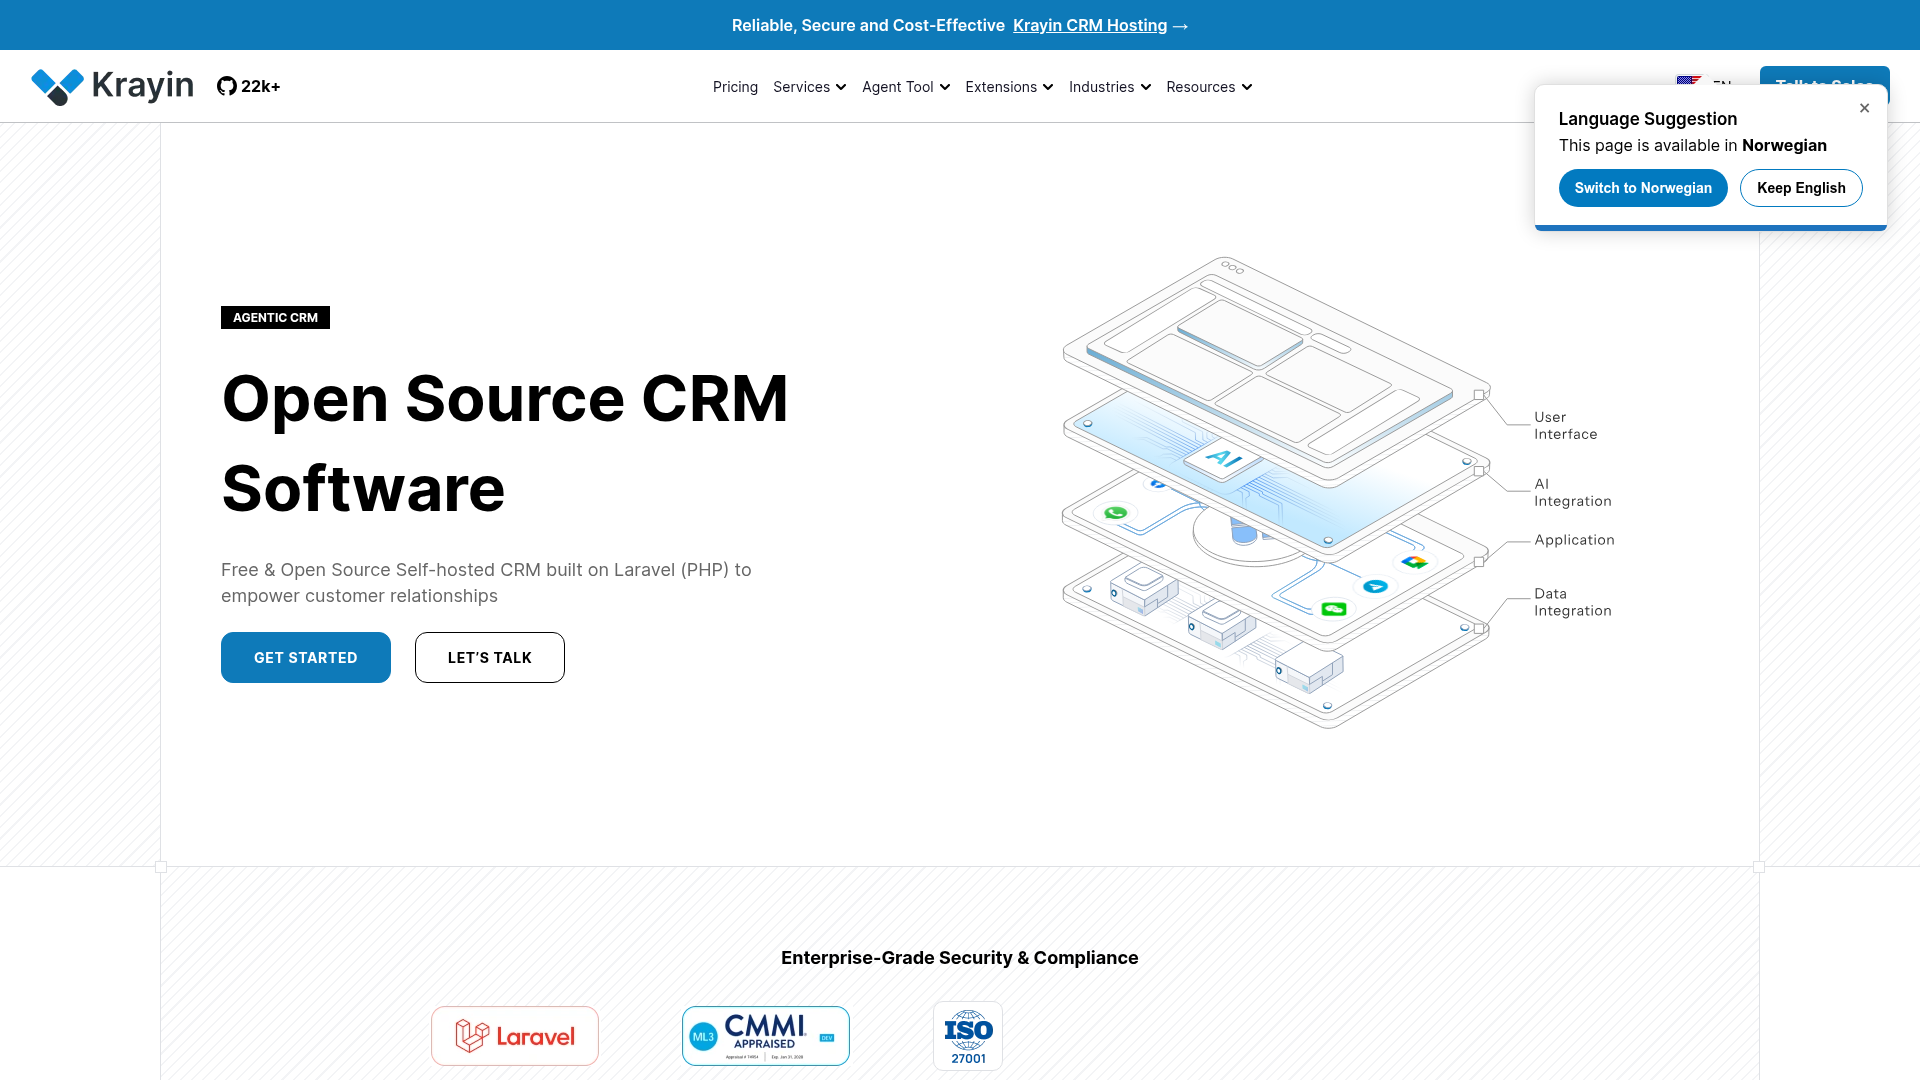Expand the Services menu
1920x1080 pixels.
tap(809, 87)
